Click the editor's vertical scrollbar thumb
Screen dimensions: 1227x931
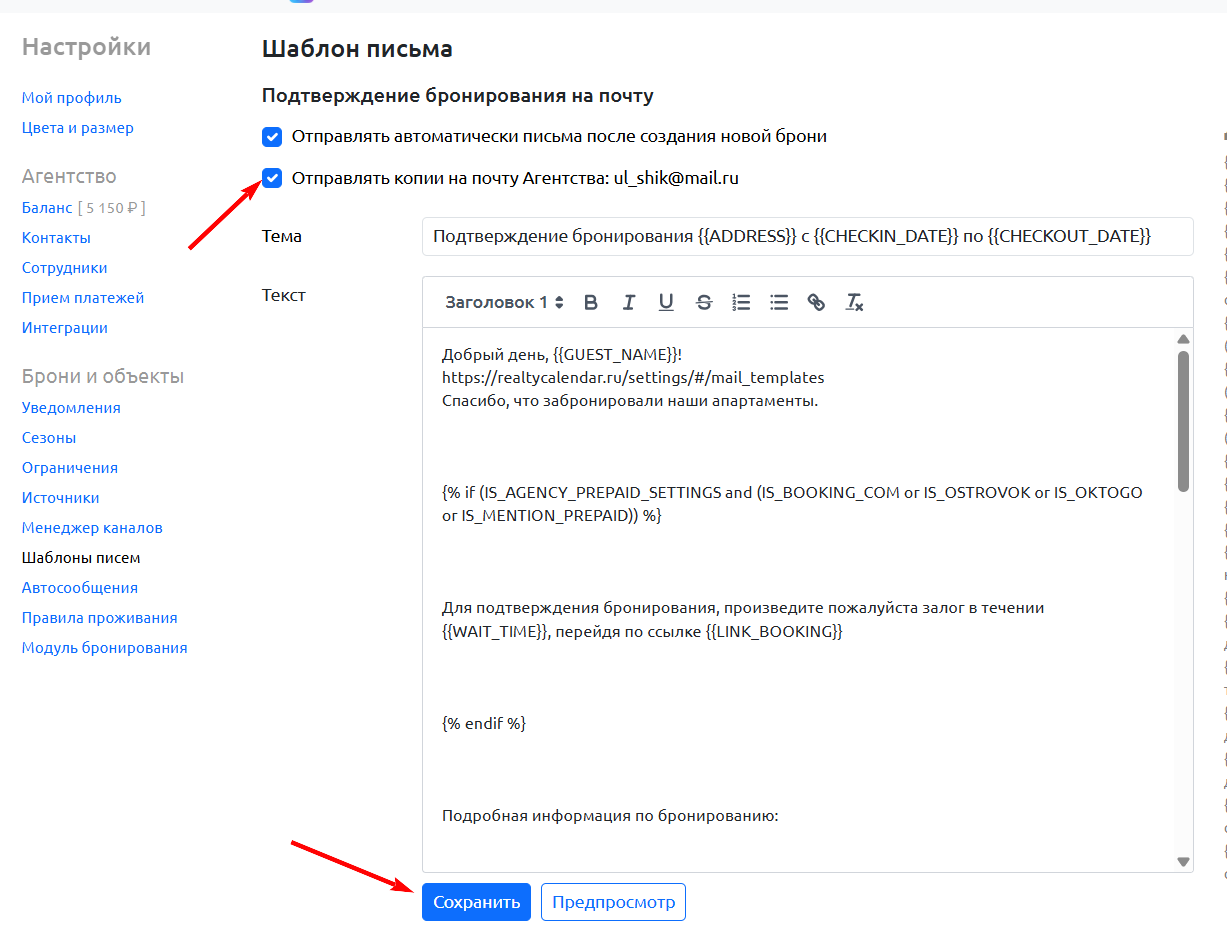point(1184,420)
